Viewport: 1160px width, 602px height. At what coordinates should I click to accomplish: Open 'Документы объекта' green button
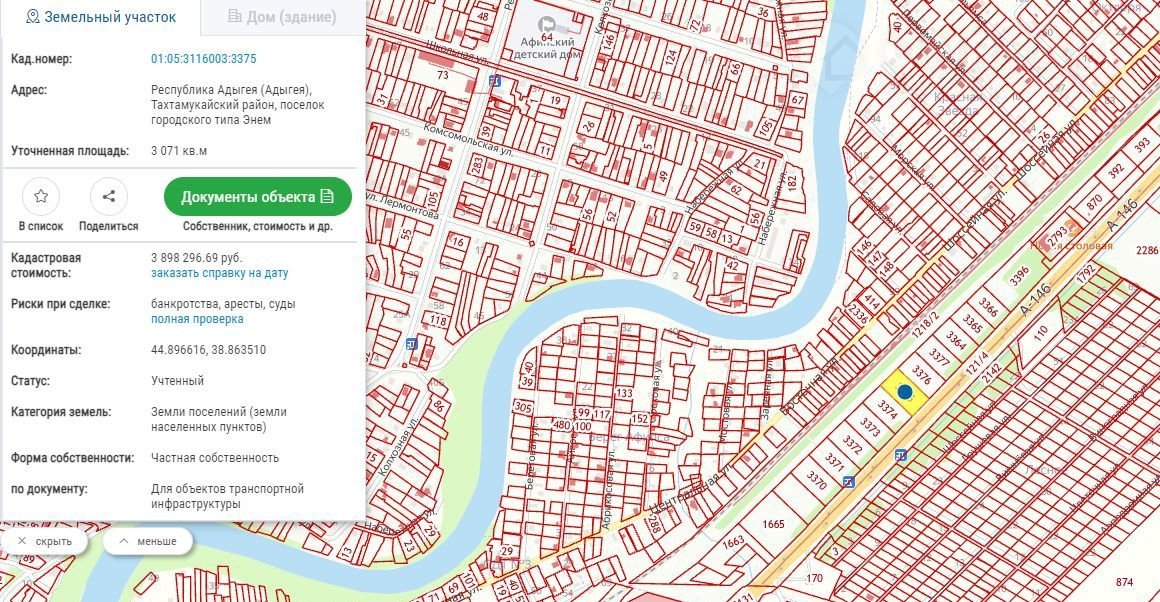257,197
